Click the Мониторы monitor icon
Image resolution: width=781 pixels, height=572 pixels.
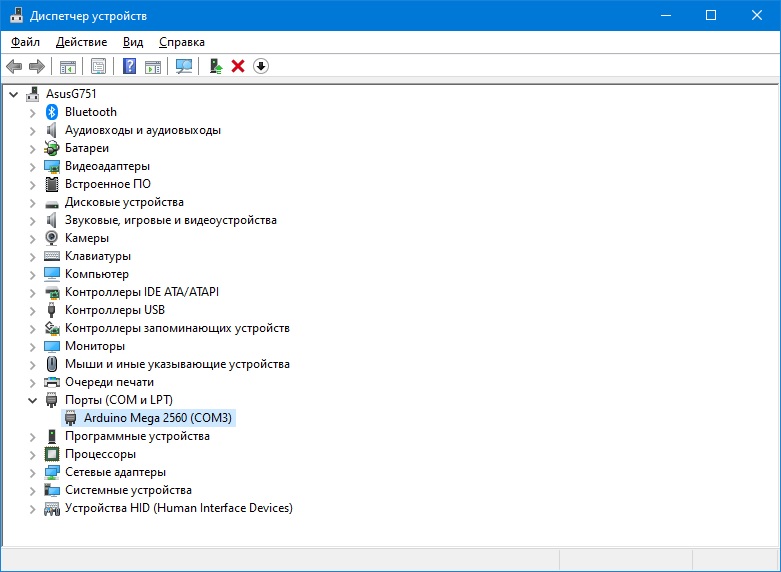tap(52, 346)
